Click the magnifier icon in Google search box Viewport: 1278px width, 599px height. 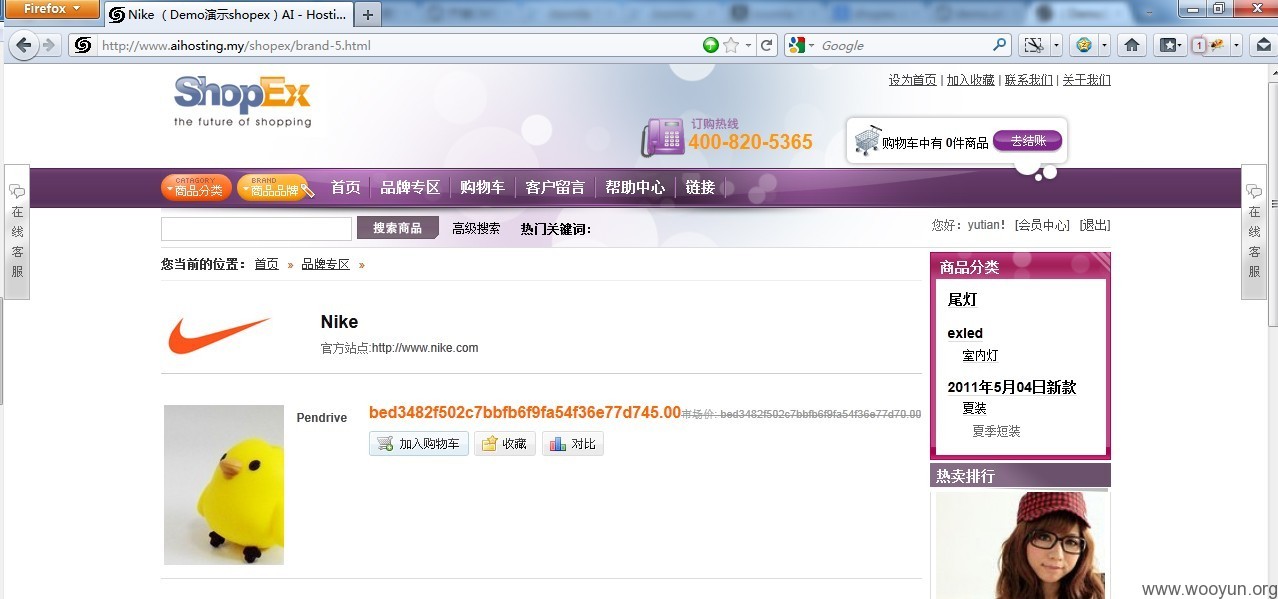pyautogui.click(x=1000, y=45)
